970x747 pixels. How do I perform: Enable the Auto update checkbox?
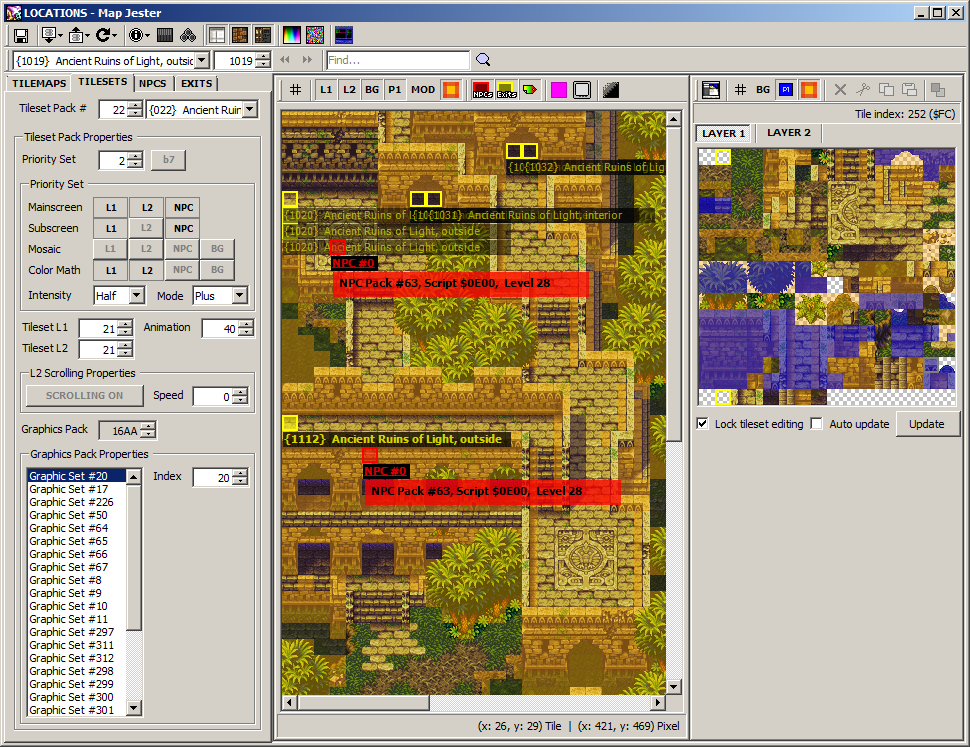(x=817, y=424)
